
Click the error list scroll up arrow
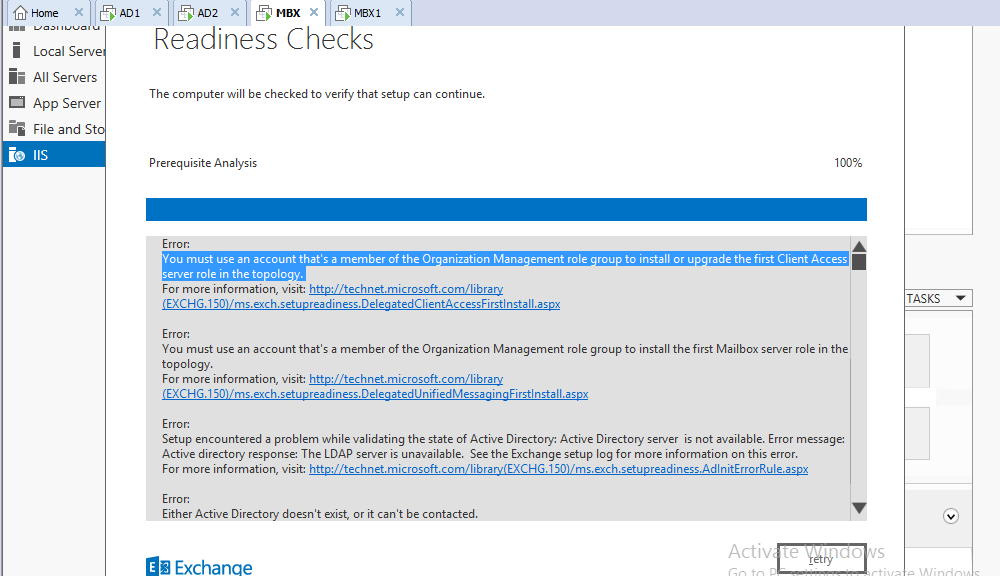tap(859, 246)
